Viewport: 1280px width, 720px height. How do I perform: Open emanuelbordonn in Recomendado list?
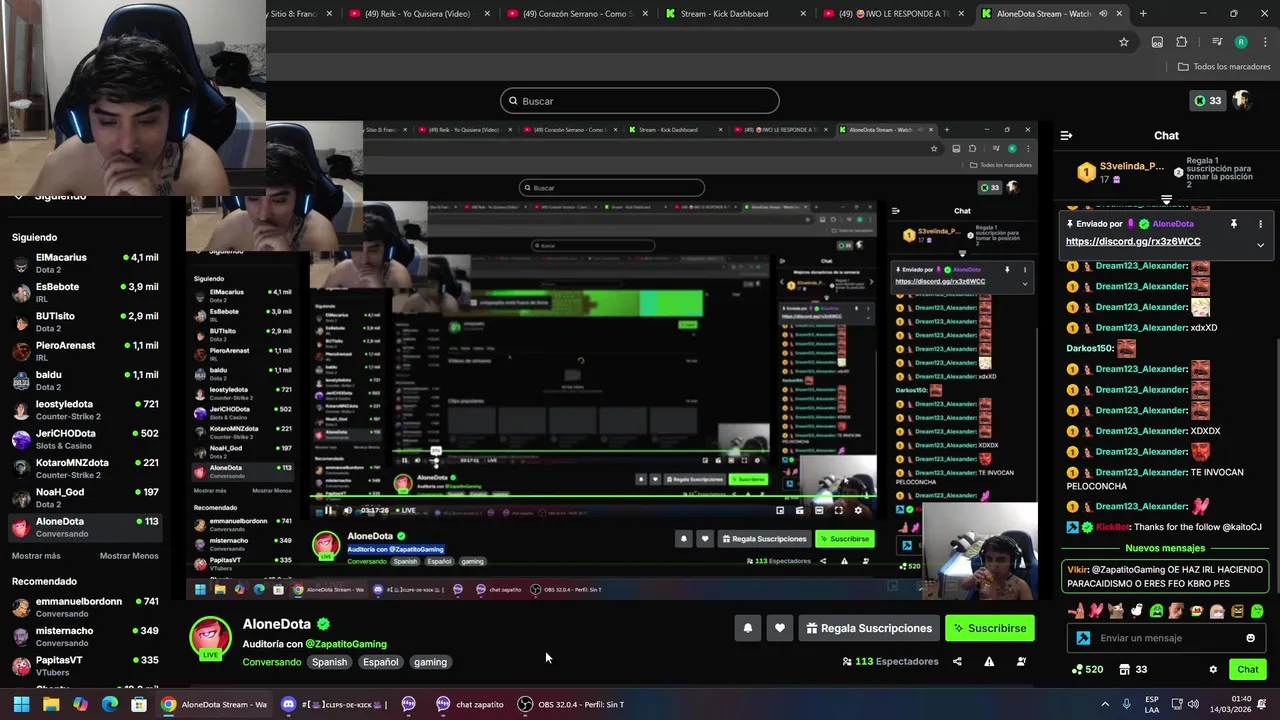point(85,607)
